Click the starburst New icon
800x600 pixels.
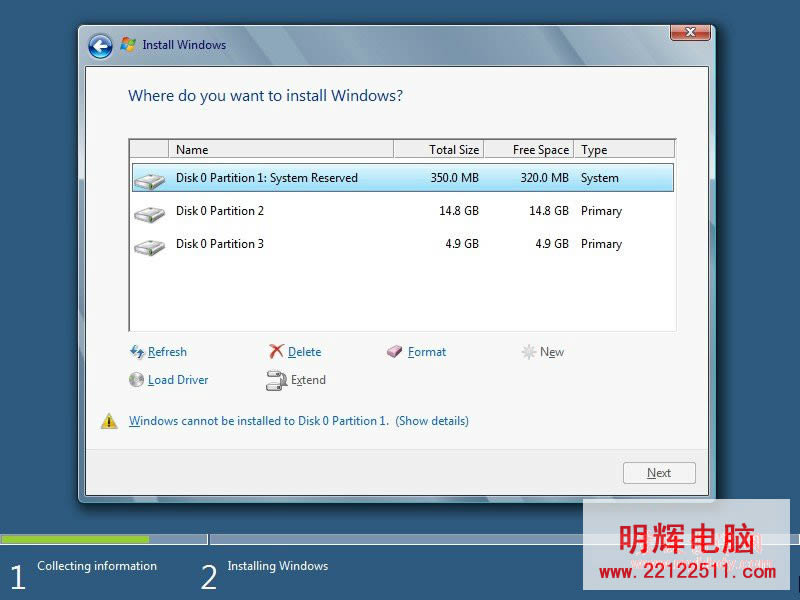(x=529, y=352)
